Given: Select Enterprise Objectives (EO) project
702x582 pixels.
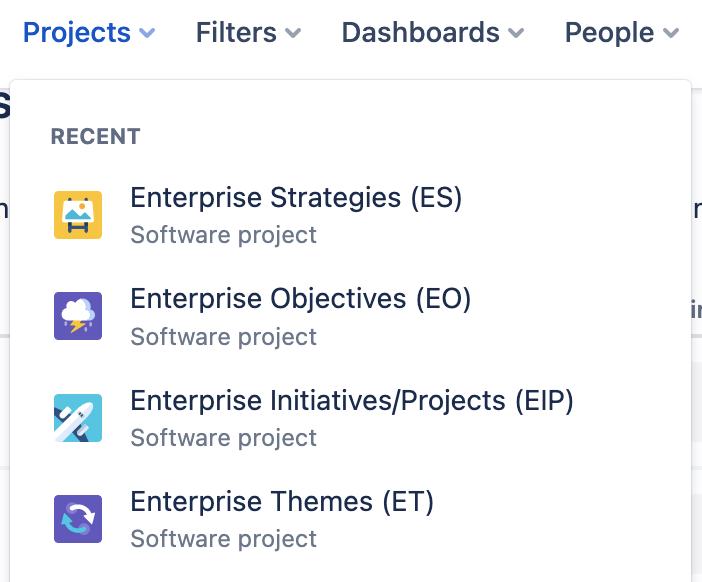Looking at the screenshot, I should [350, 317].
